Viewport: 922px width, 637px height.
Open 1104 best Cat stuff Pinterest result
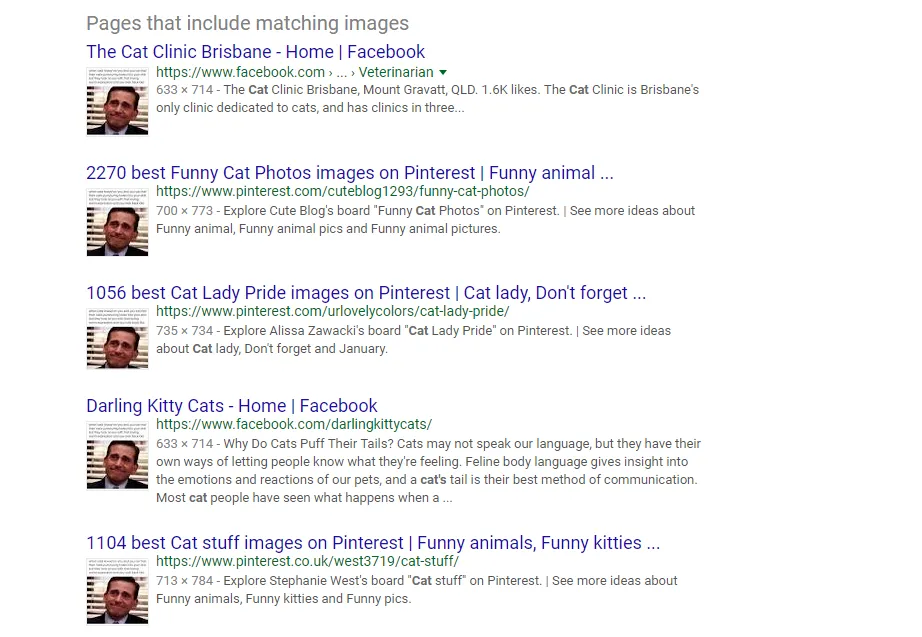coord(373,543)
